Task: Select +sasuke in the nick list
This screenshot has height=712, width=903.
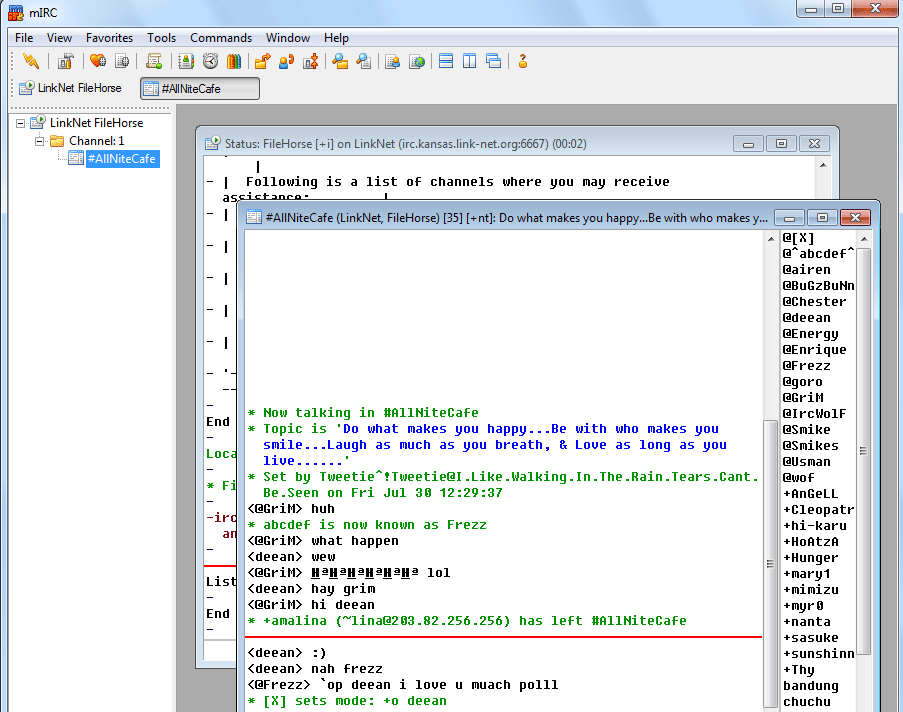Action: (810, 638)
